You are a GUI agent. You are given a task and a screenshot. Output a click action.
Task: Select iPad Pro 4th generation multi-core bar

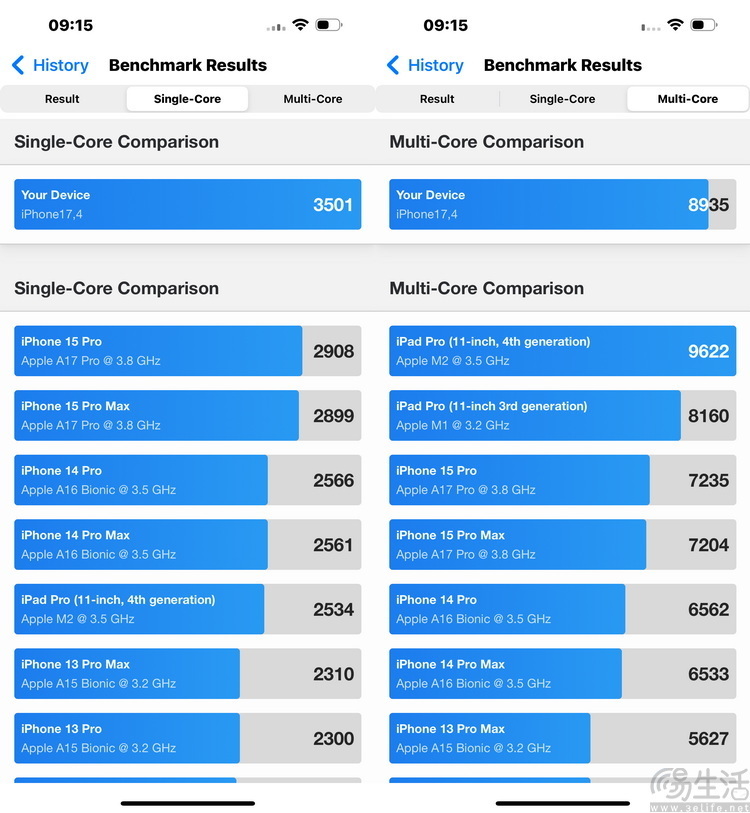click(x=563, y=351)
